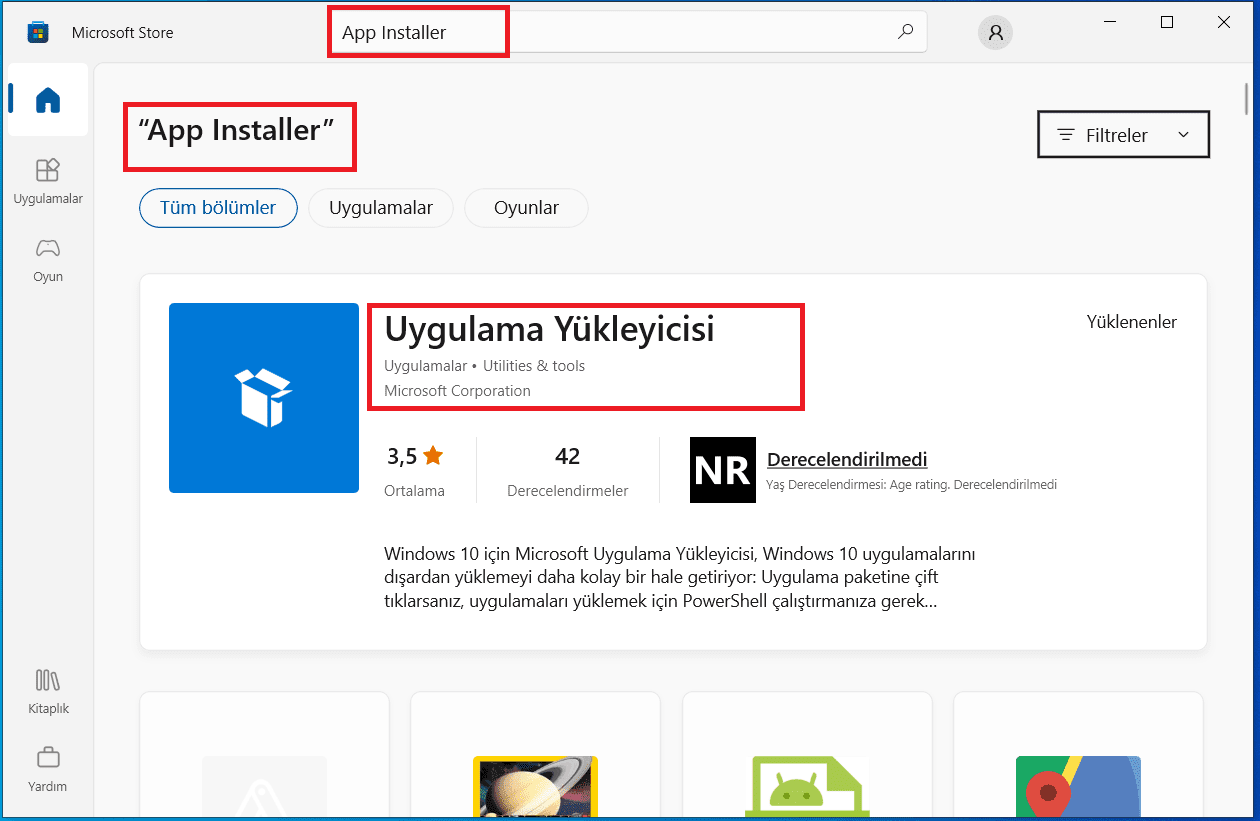Click the Microsoft Corporation publisher text
The image size is (1260, 821).
click(x=457, y=391)
